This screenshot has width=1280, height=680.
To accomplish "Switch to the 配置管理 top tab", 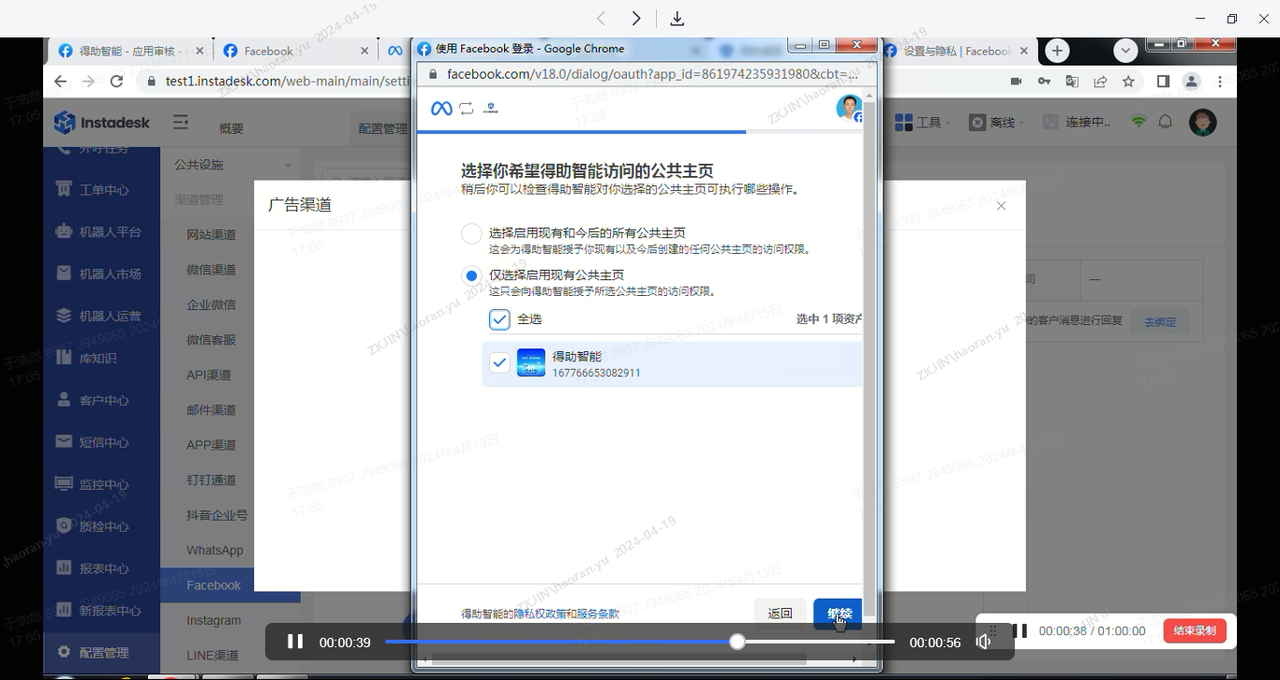I will 382,128.
